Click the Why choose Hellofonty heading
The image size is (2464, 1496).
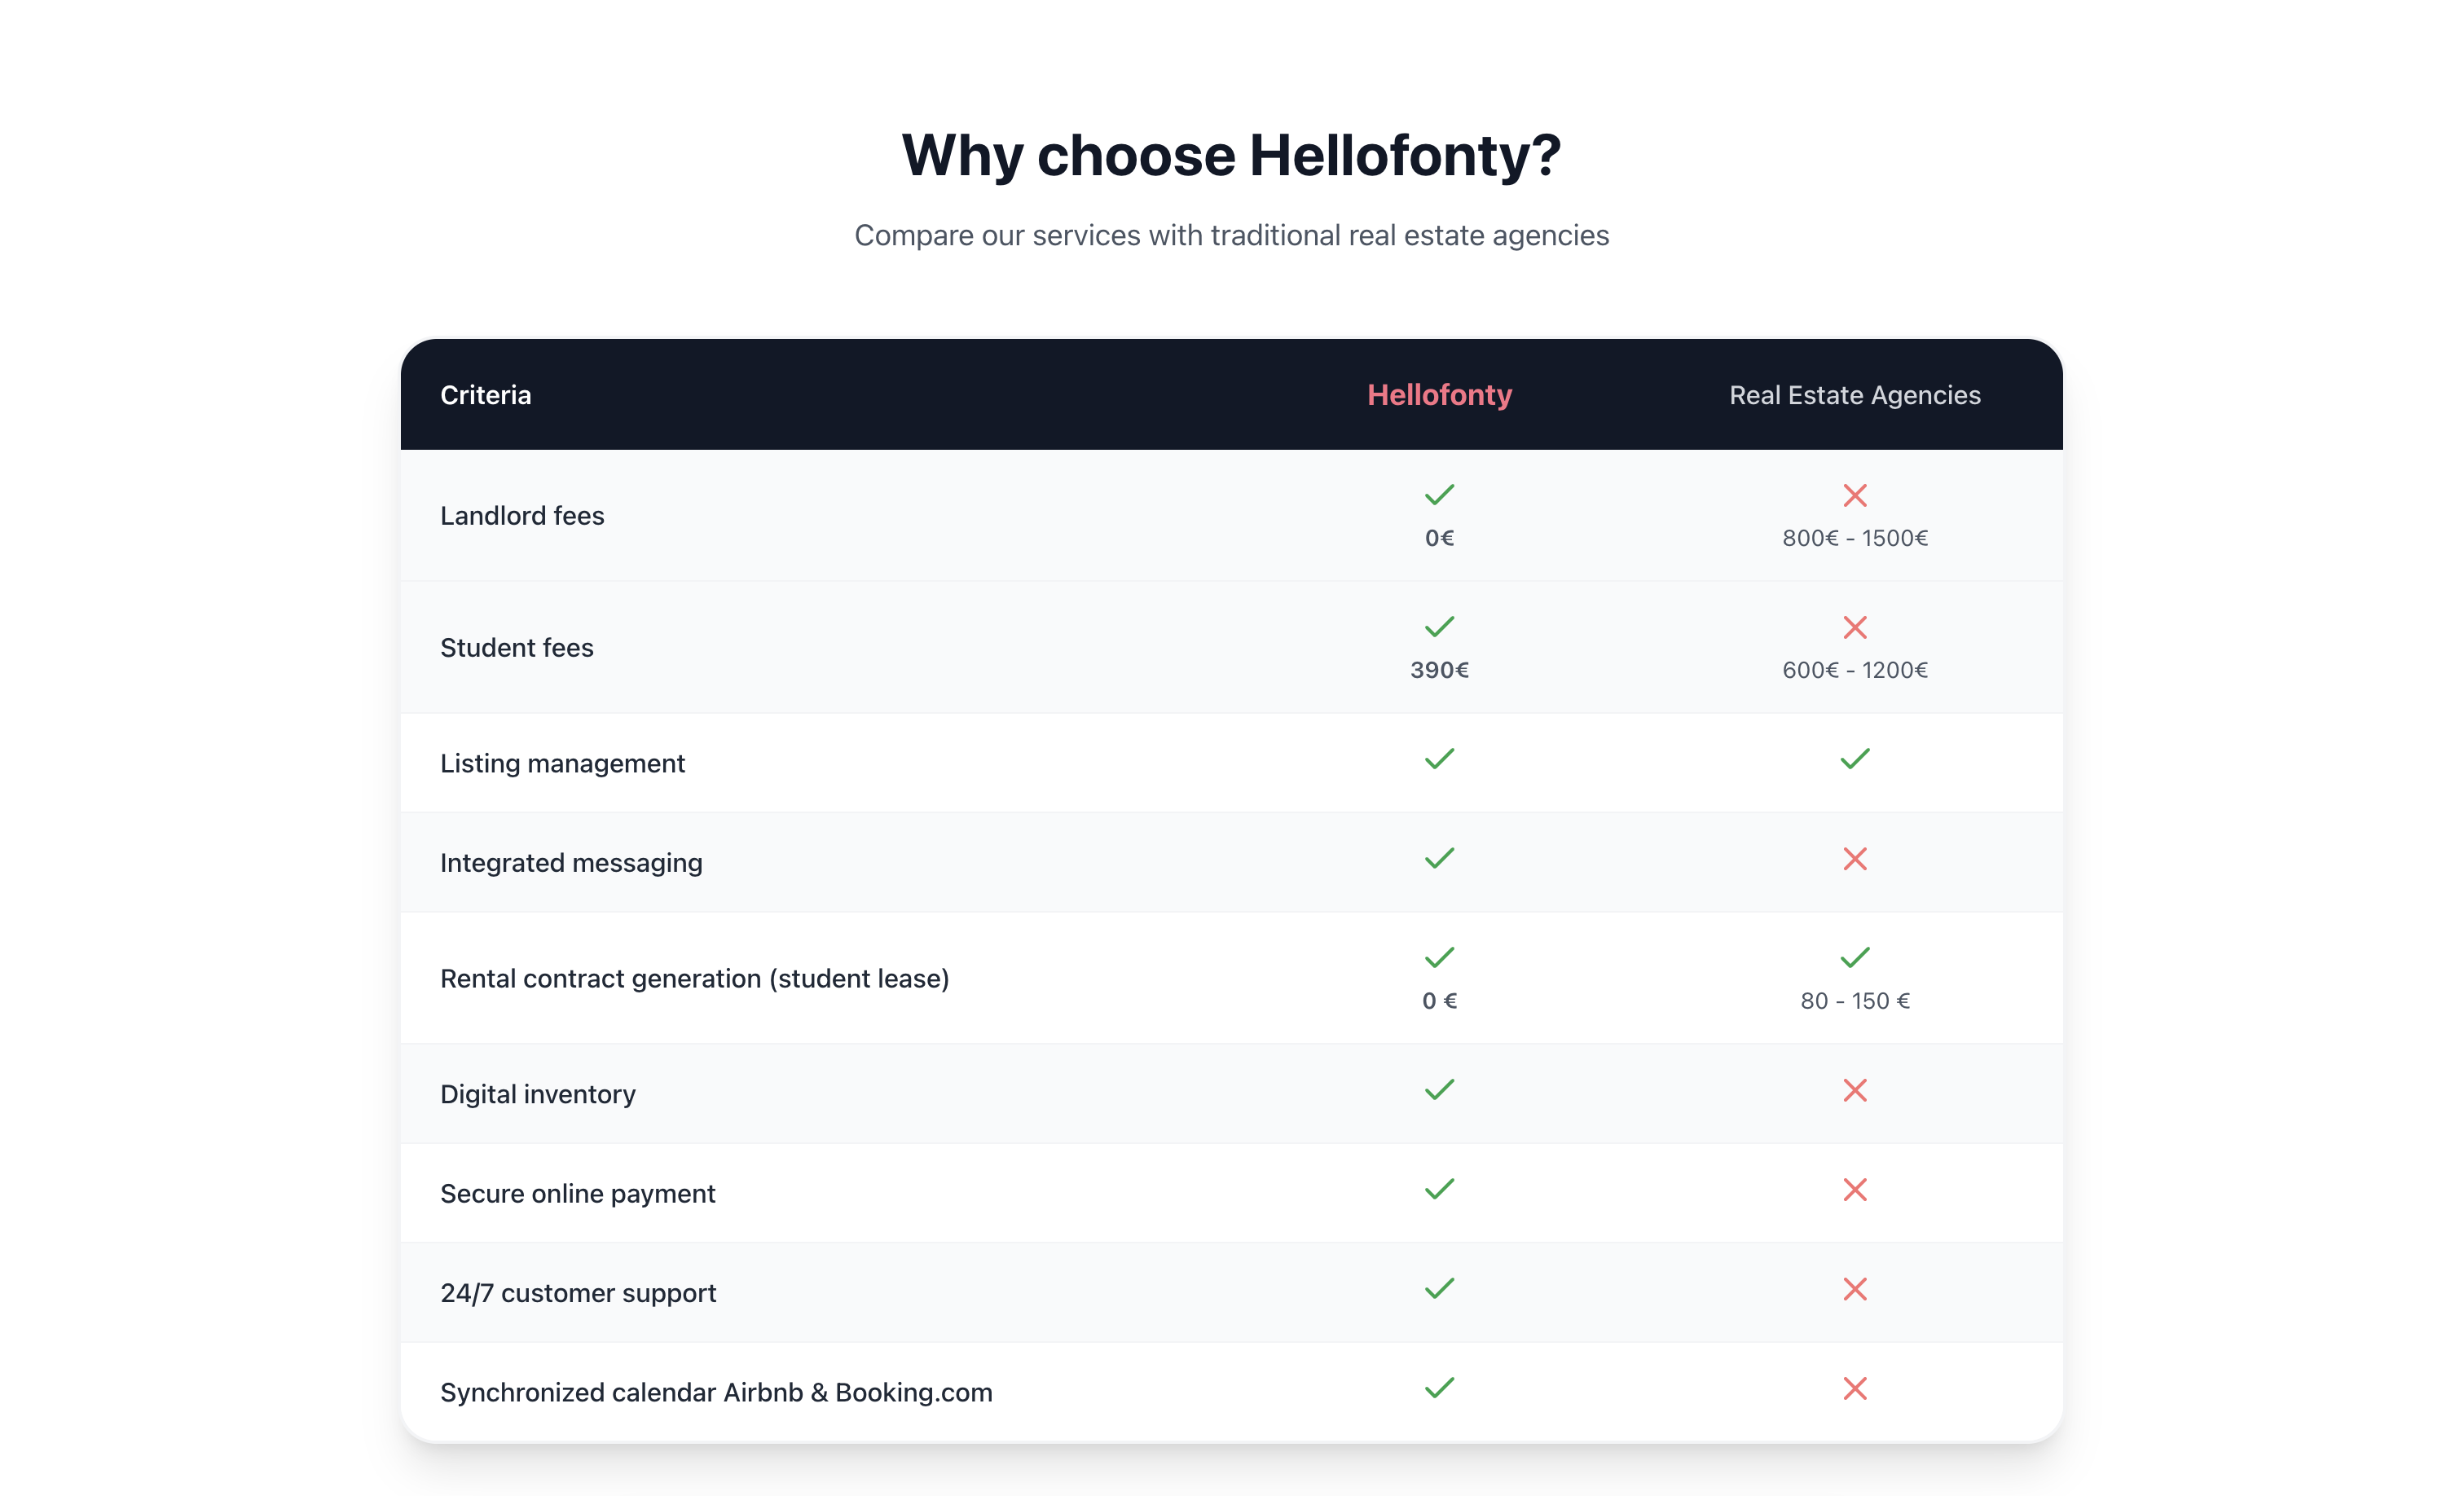1232,154
